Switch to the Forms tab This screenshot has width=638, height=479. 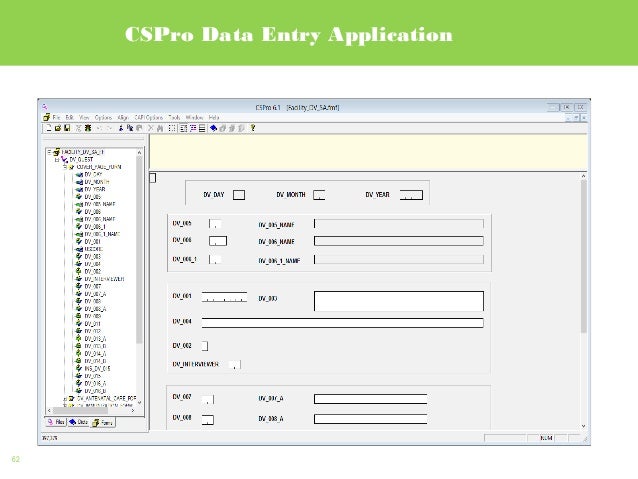tap(103, 423)
